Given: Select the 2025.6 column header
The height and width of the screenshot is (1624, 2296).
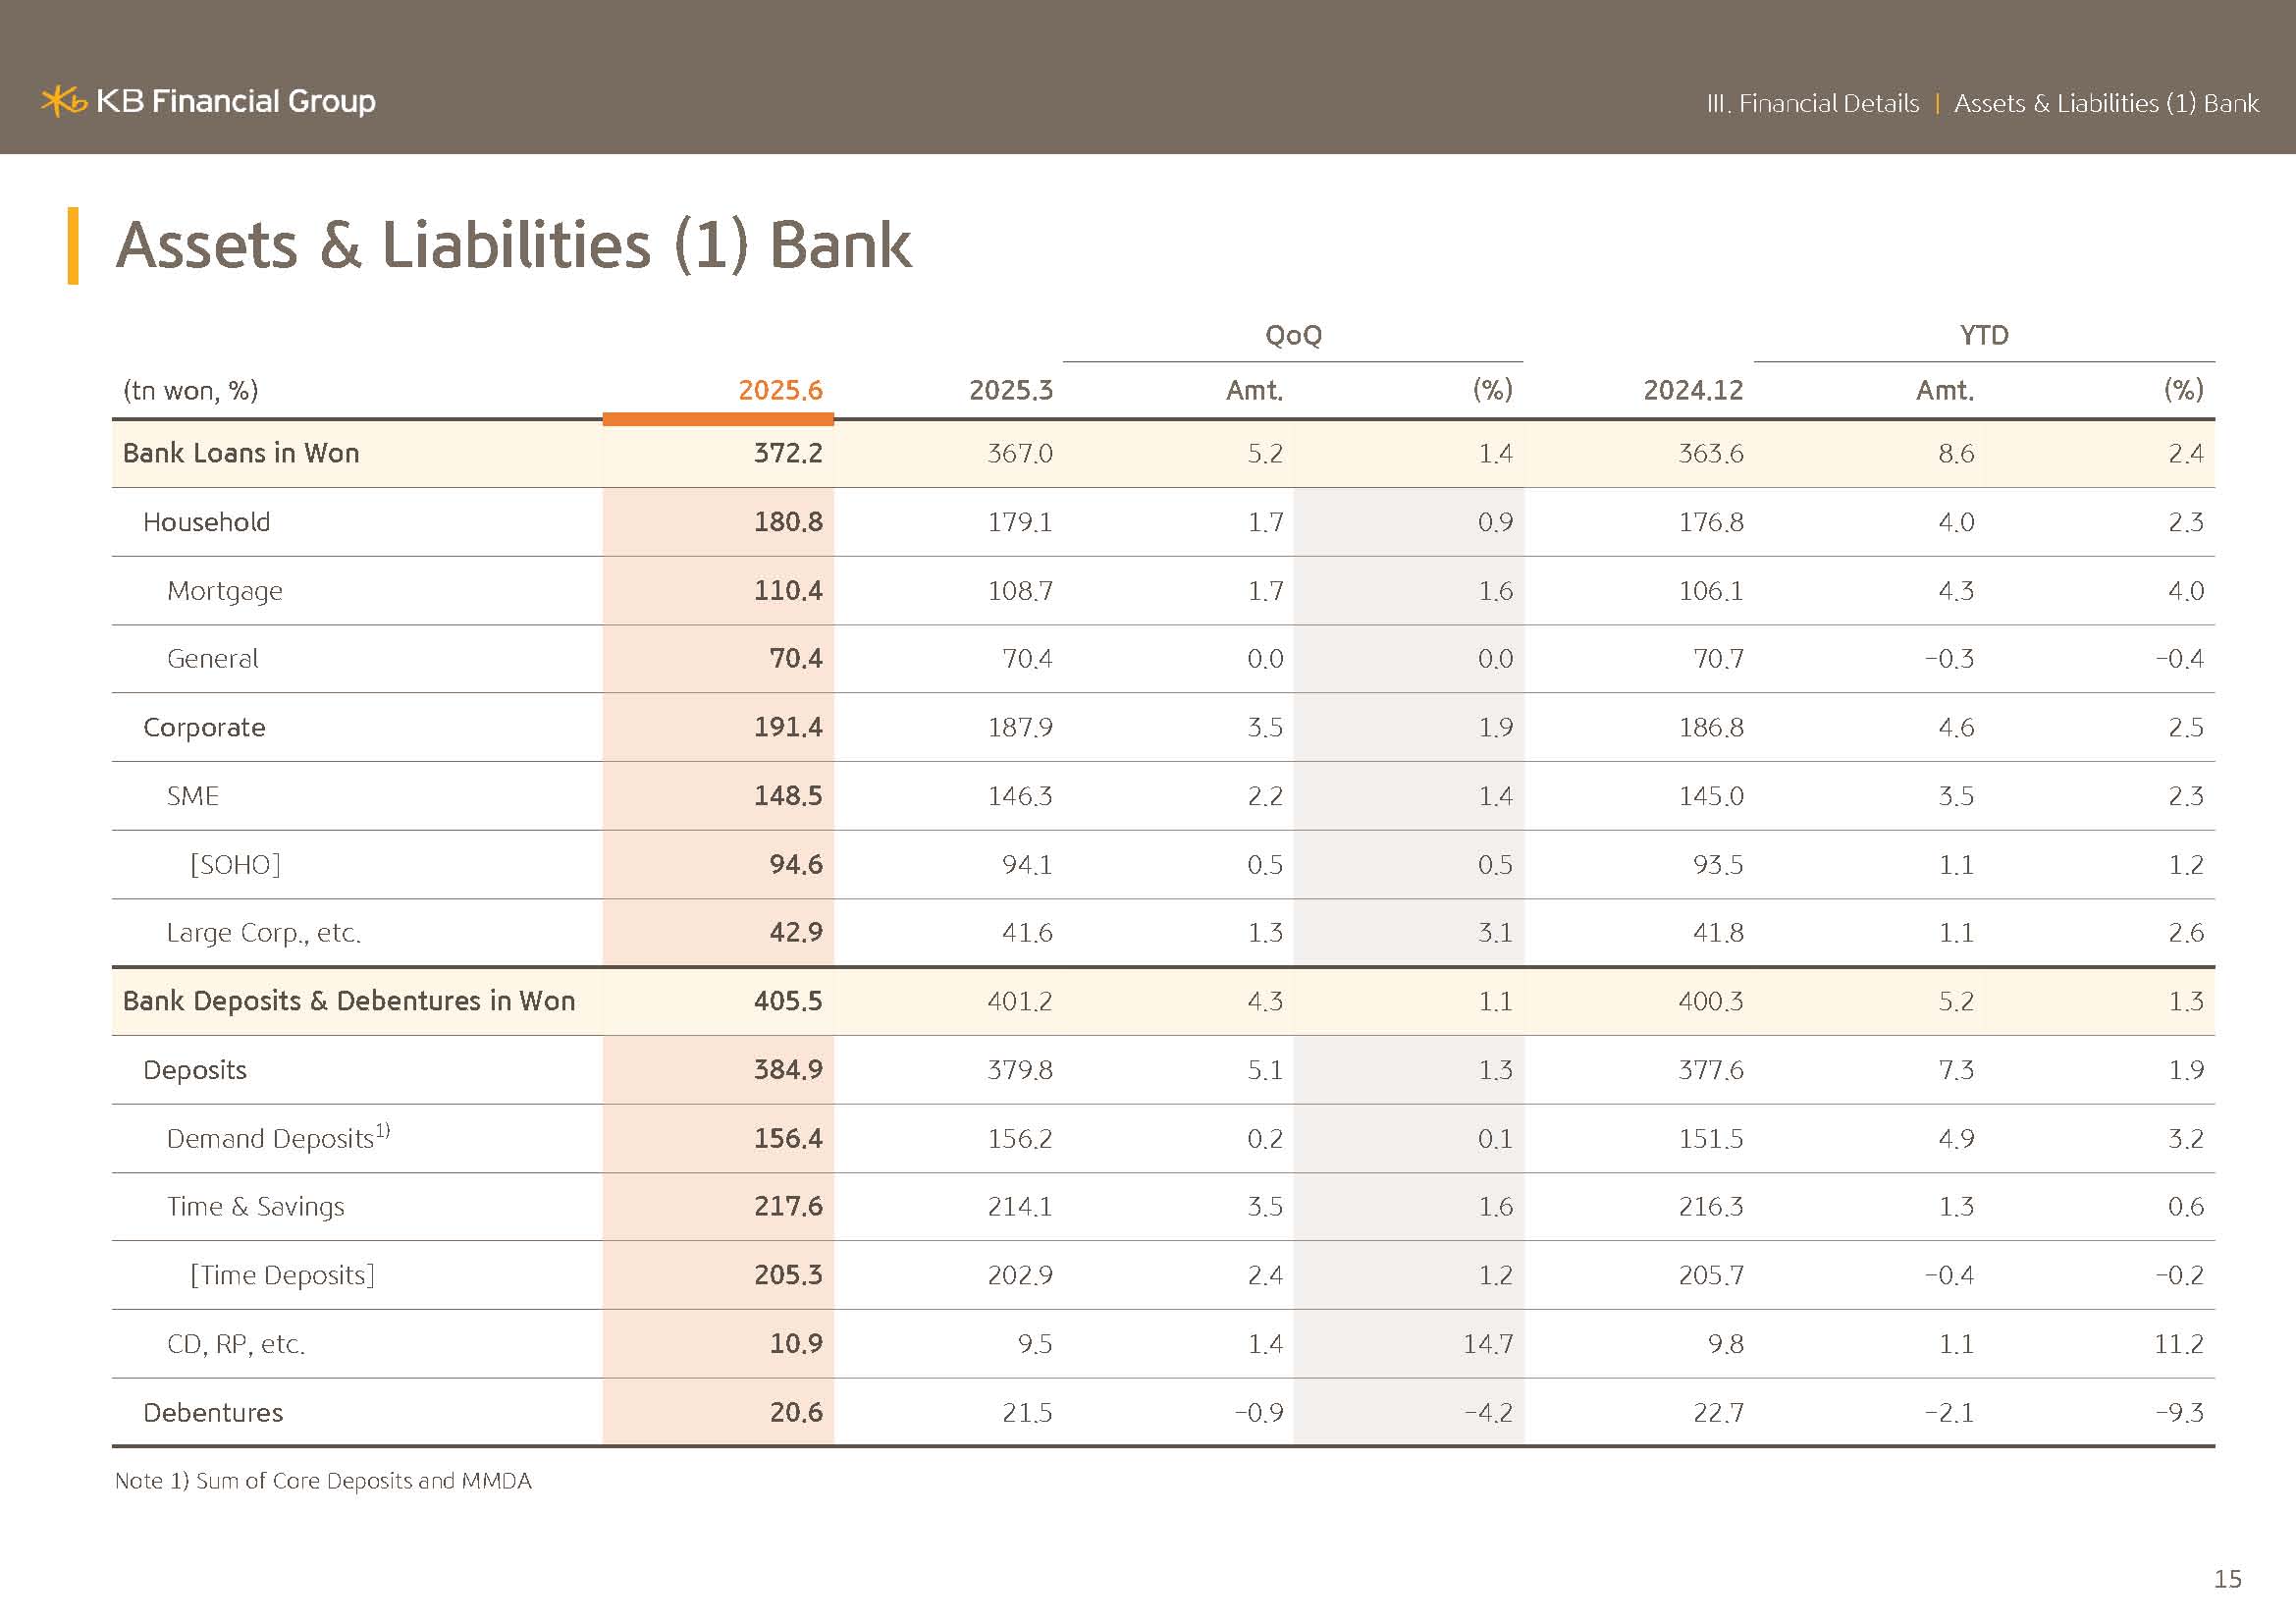Looking at the screenshot, I should (x=780, y=390).
